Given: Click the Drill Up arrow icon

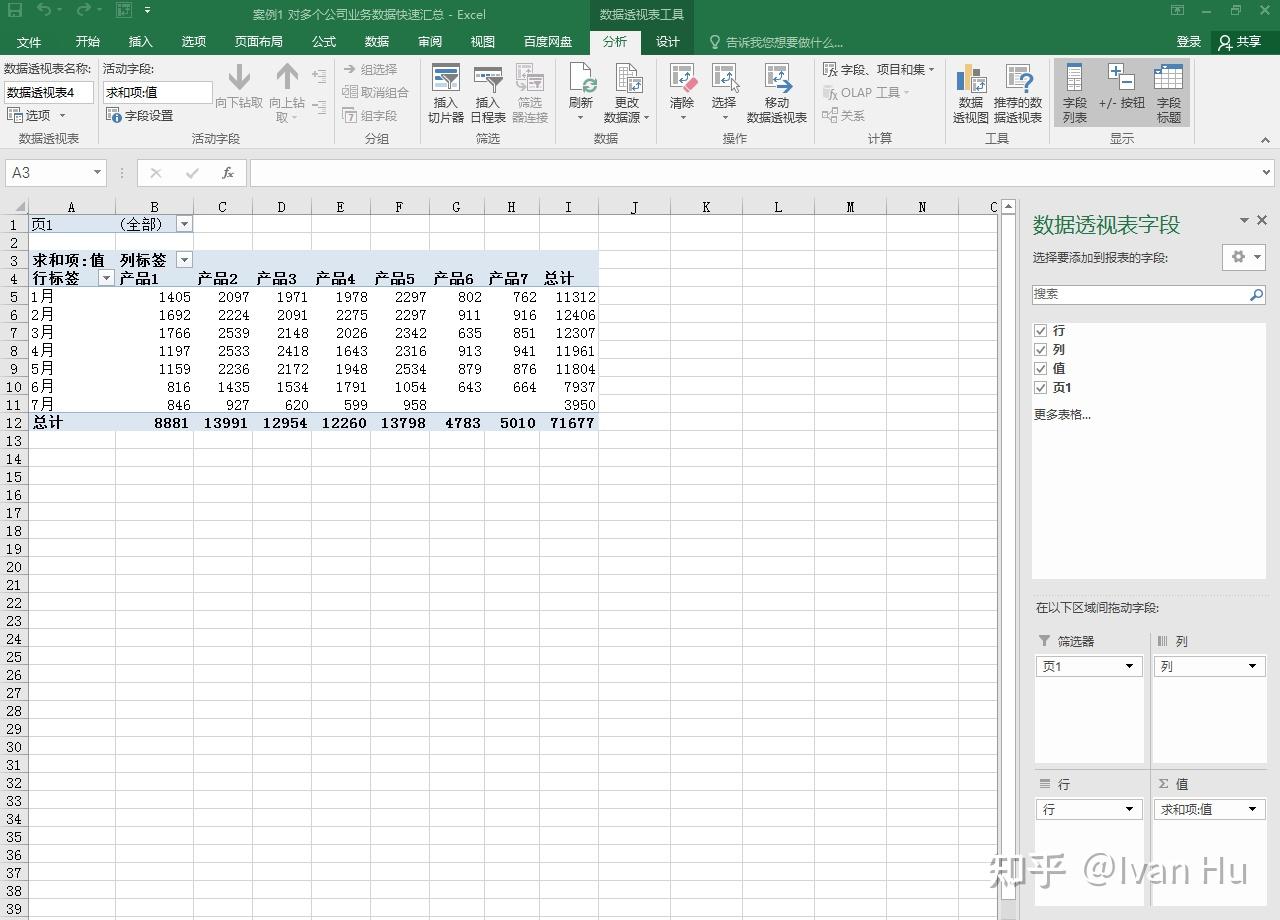Looking at the screenshot, I should (287, 78).
